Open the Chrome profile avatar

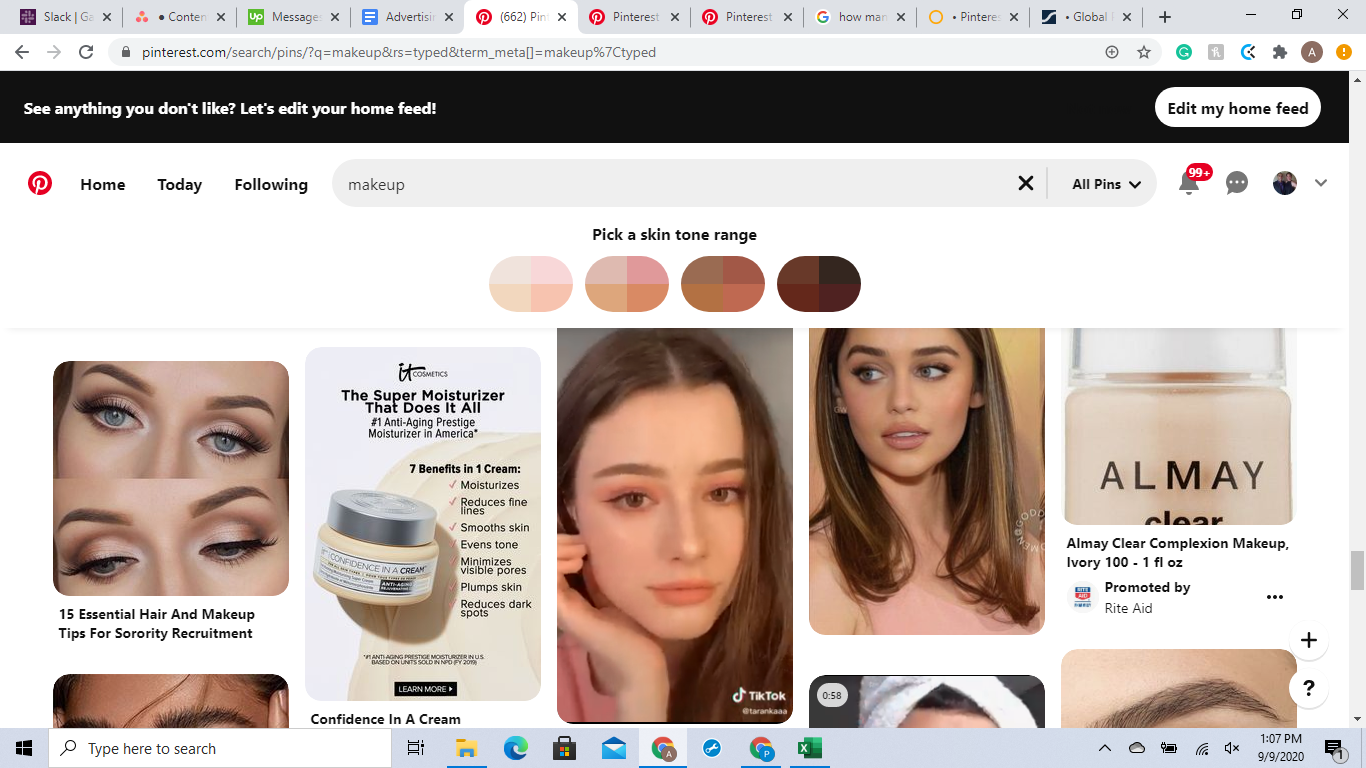[x=1312, y=52]
